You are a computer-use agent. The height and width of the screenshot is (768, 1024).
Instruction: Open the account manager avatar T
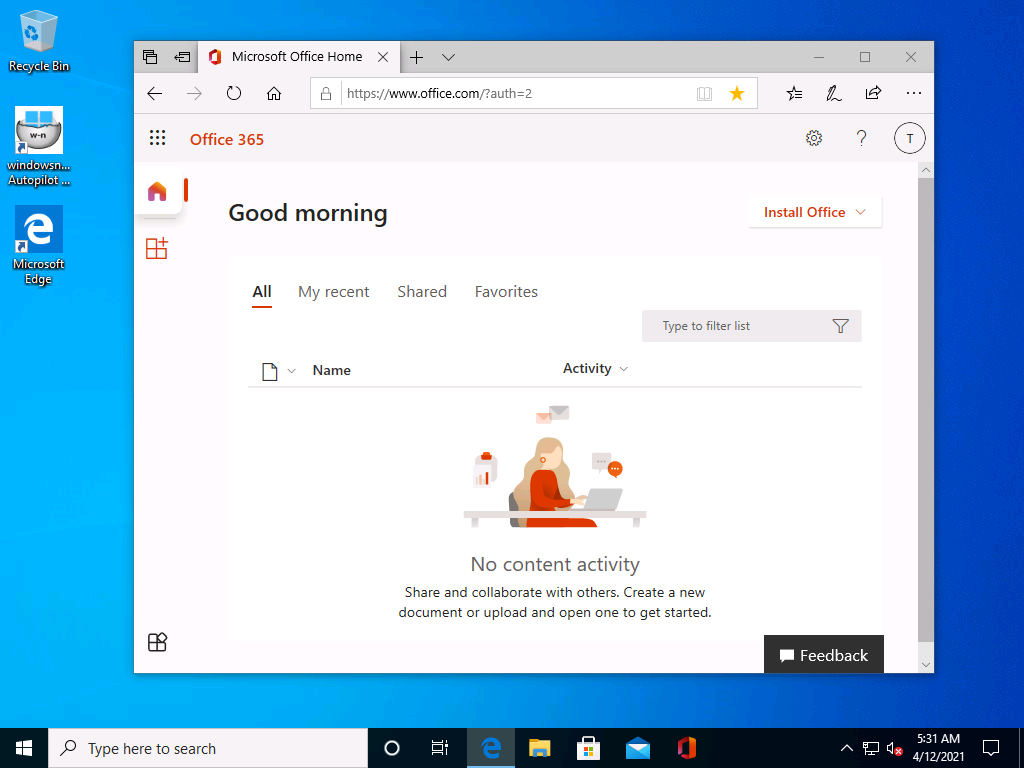pos(910,138)
